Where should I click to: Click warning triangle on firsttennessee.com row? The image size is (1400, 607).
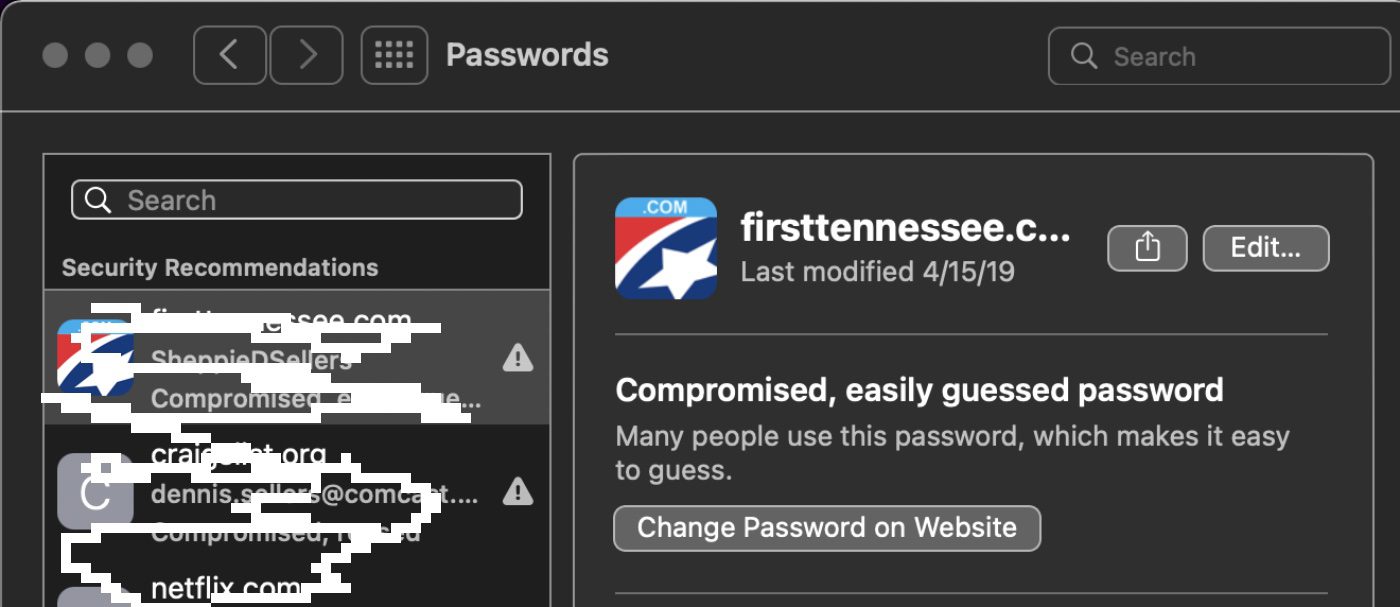[517, 357]
